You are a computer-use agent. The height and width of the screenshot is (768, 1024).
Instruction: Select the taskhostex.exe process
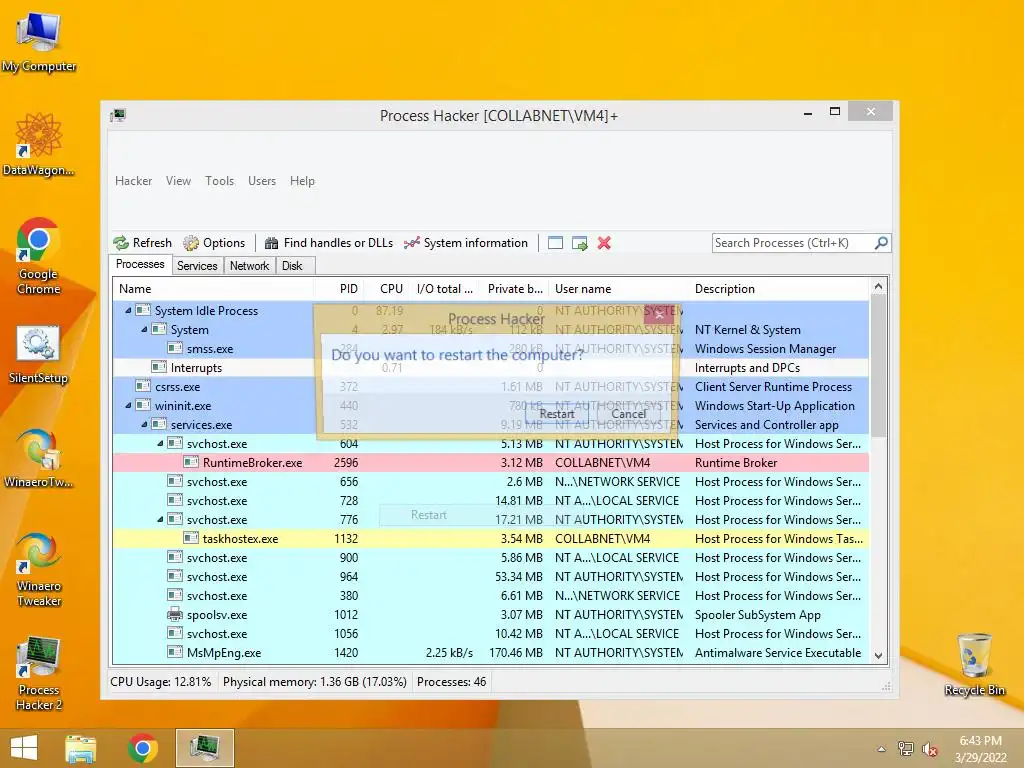pyautogui.click(x=491, y=539)
